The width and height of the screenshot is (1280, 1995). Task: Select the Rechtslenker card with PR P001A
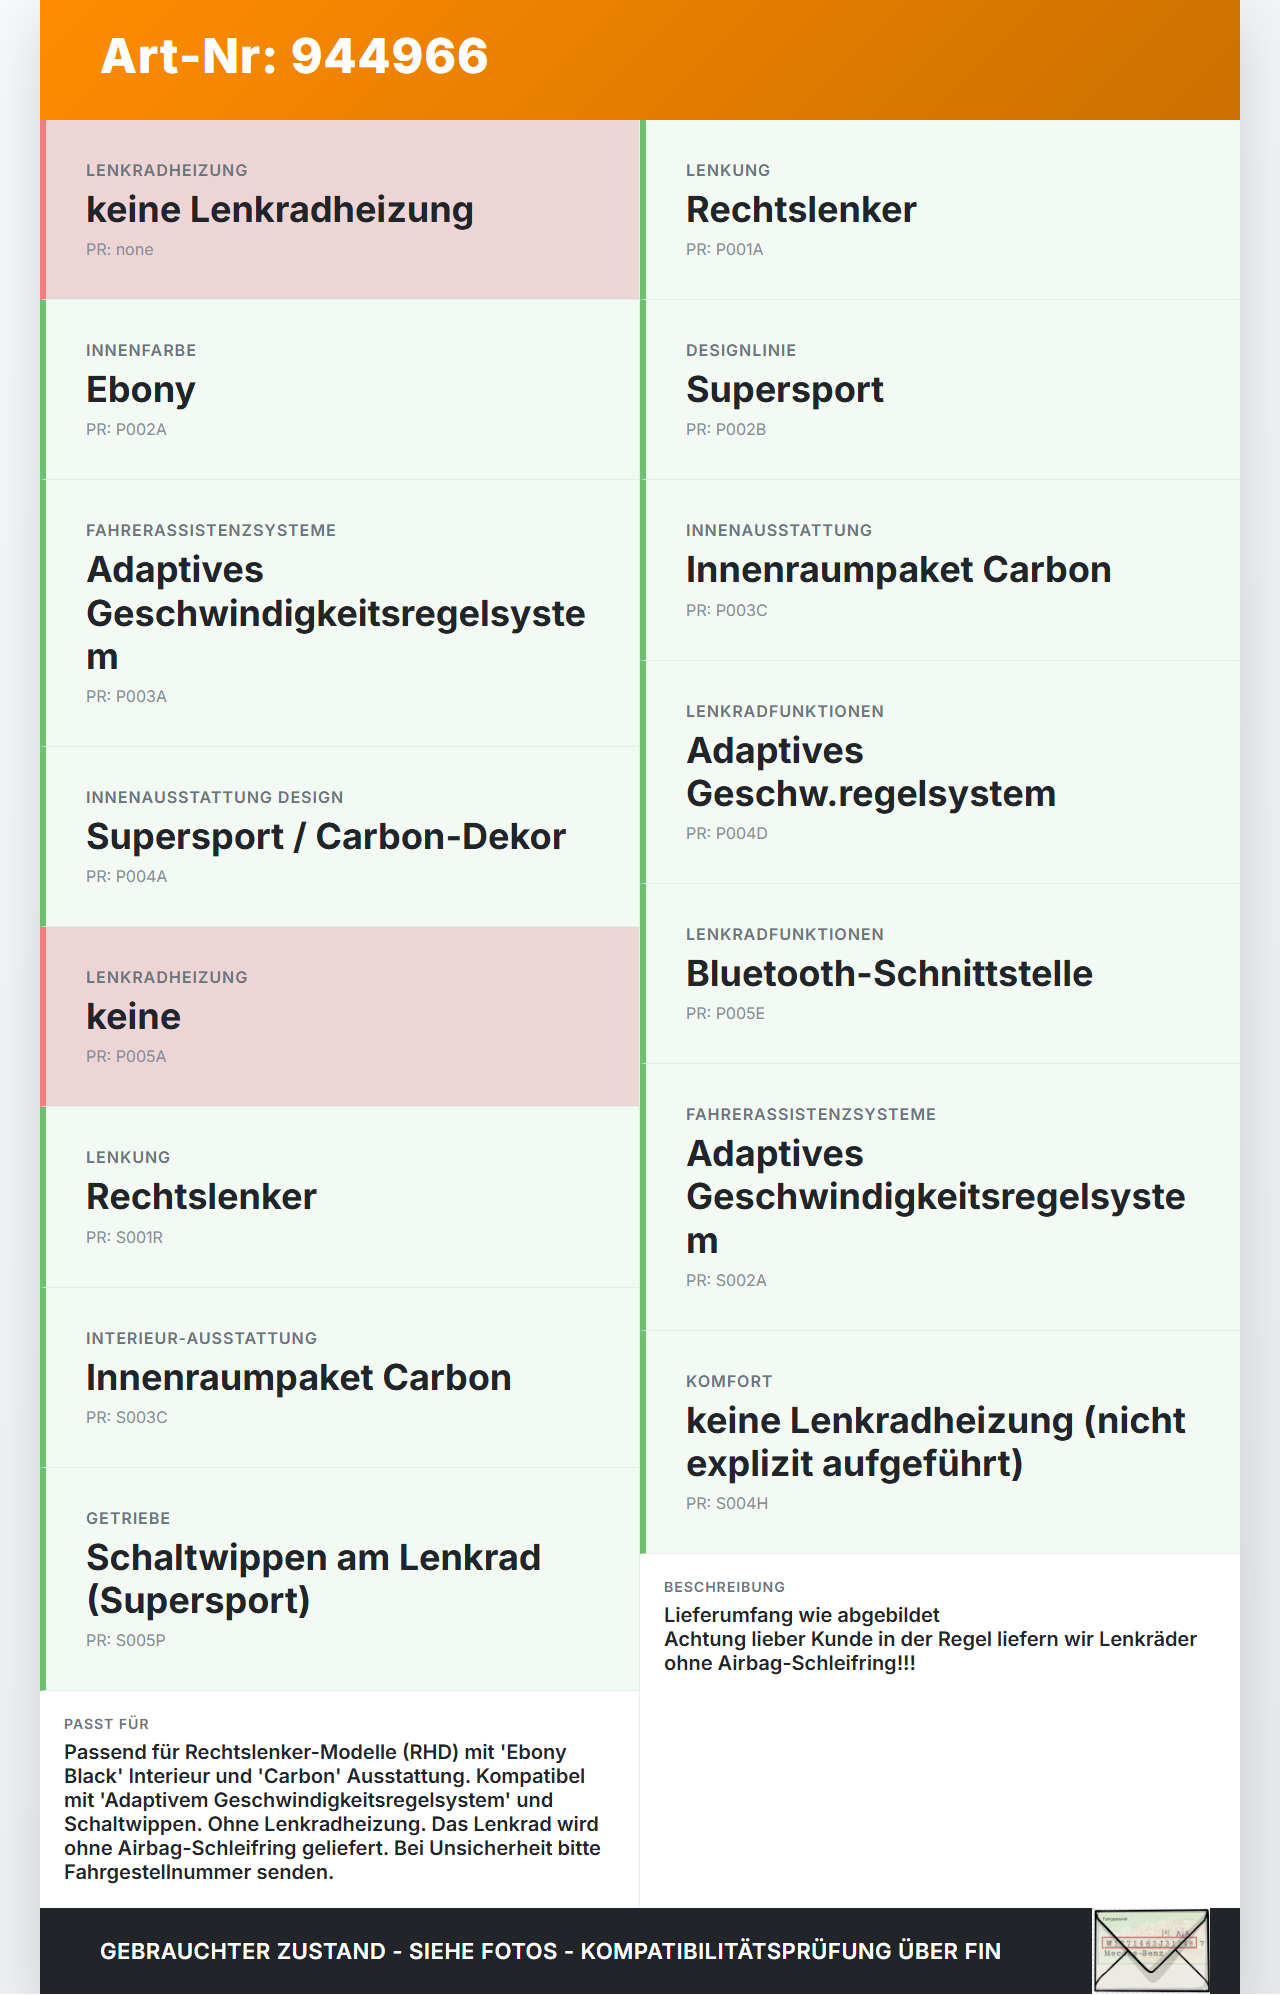coord(940,210)
